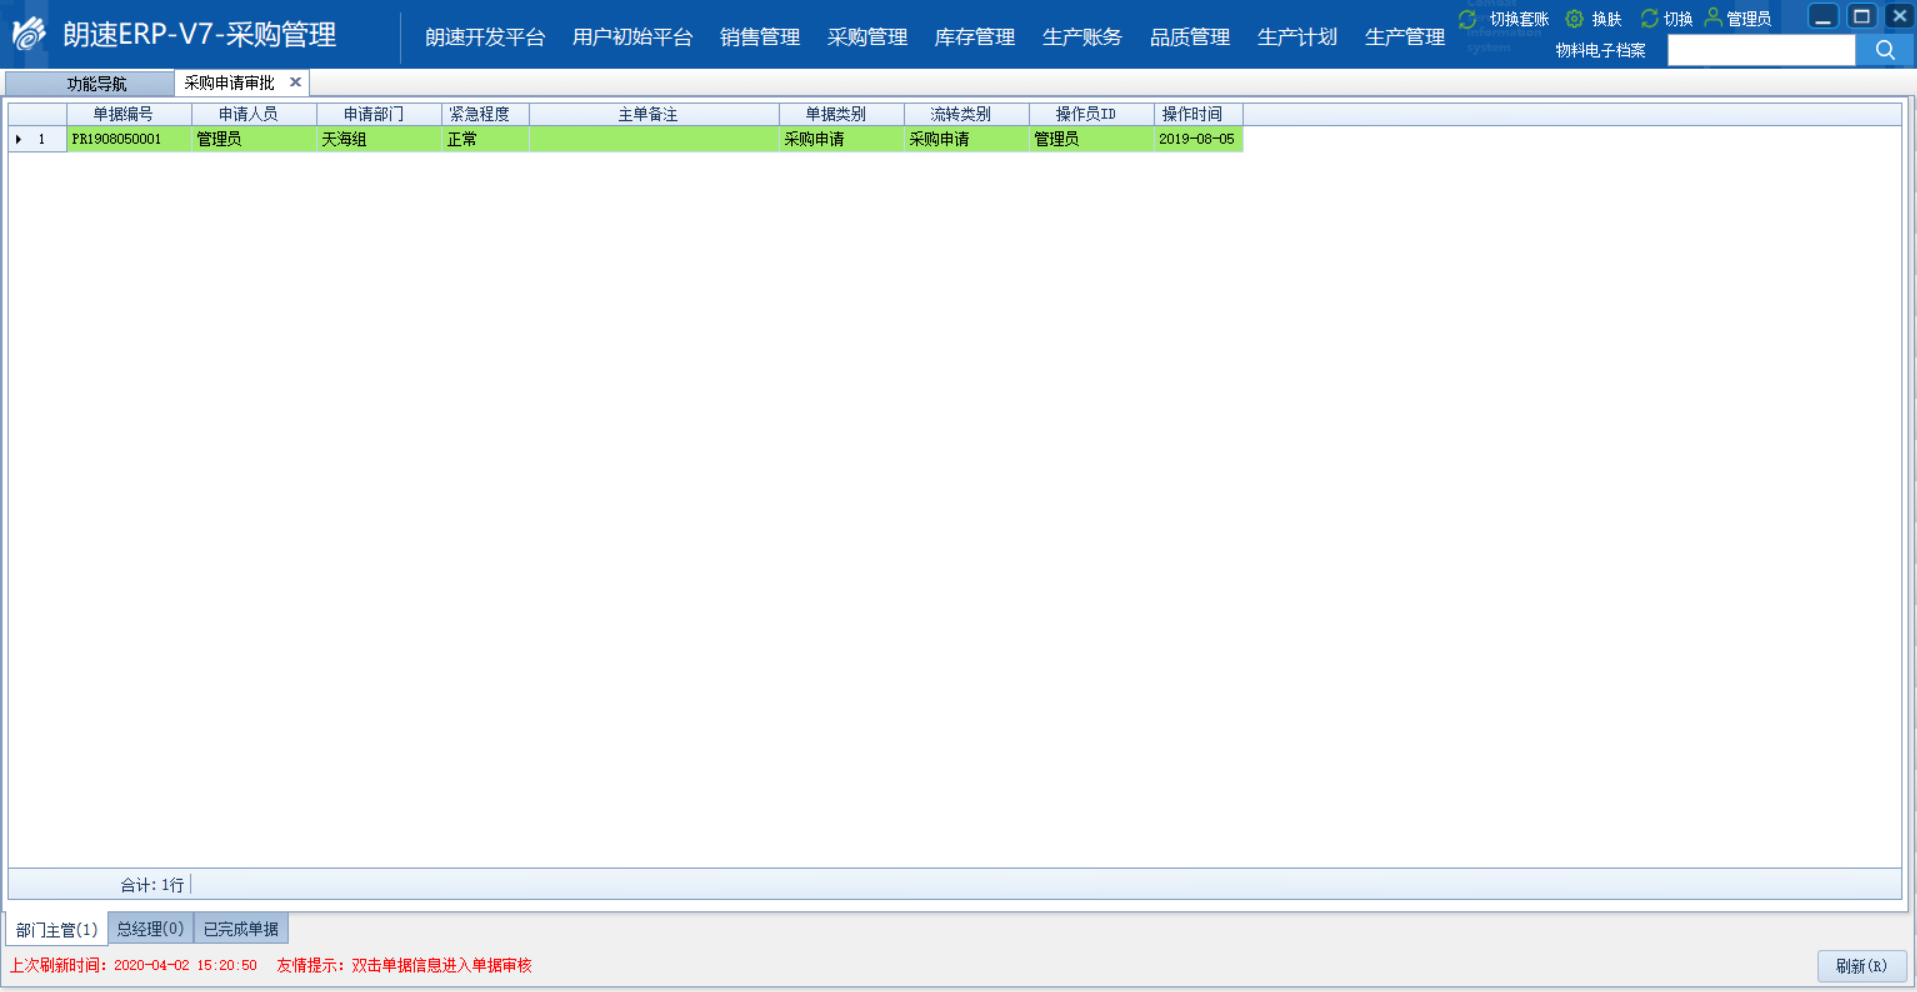Click the 刷新(R) refresh button
Viewport: 1917px width, 992px height.
[1862, 966]
